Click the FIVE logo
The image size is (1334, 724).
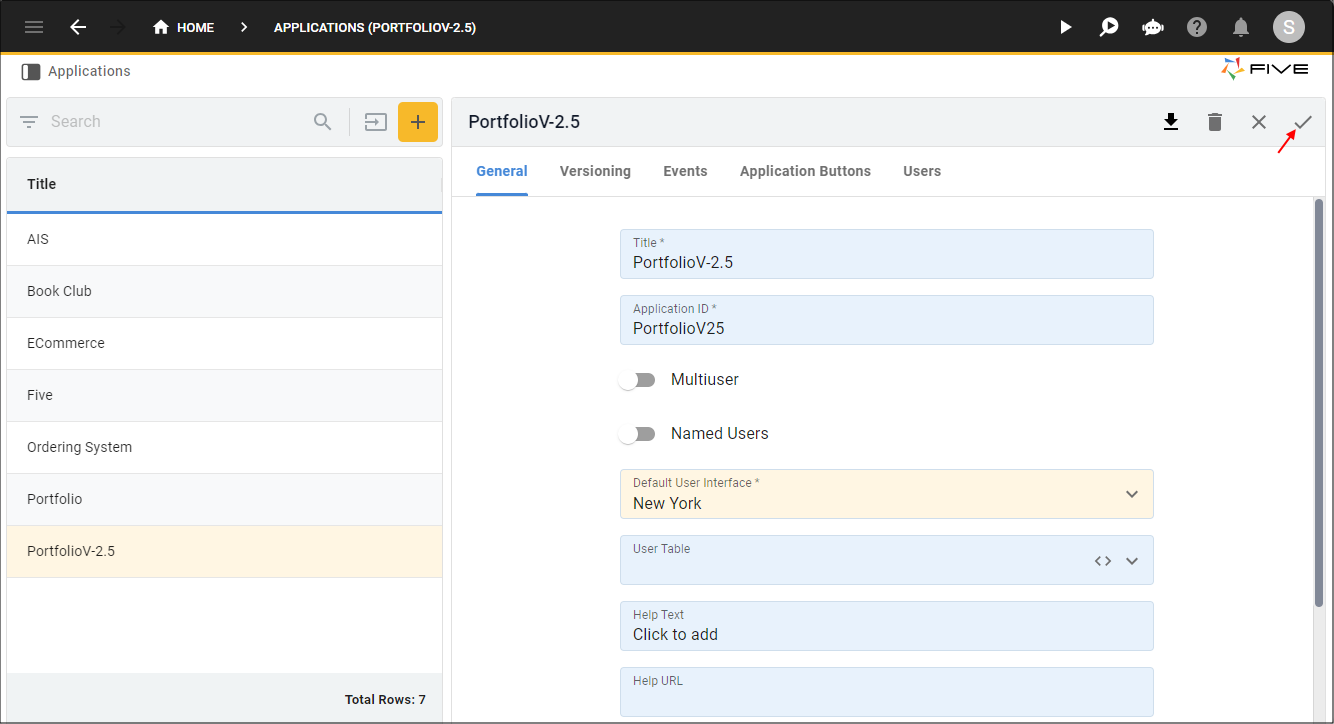tap(1265, 69)
